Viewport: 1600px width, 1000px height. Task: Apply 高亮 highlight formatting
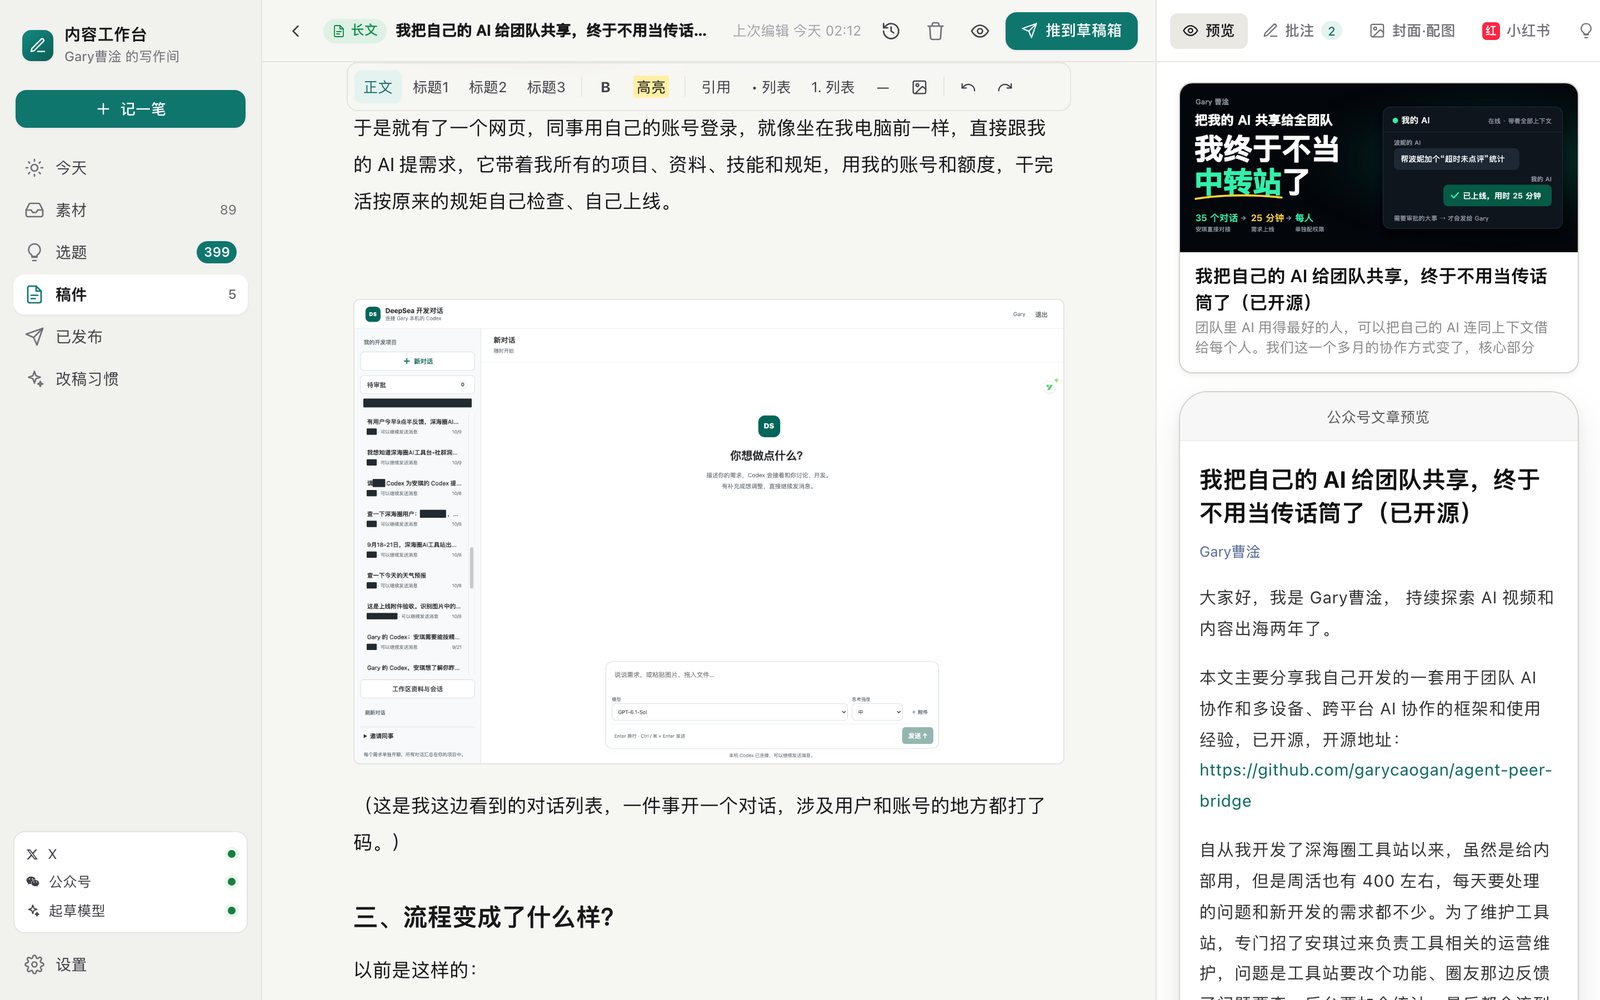click(651, 87)
